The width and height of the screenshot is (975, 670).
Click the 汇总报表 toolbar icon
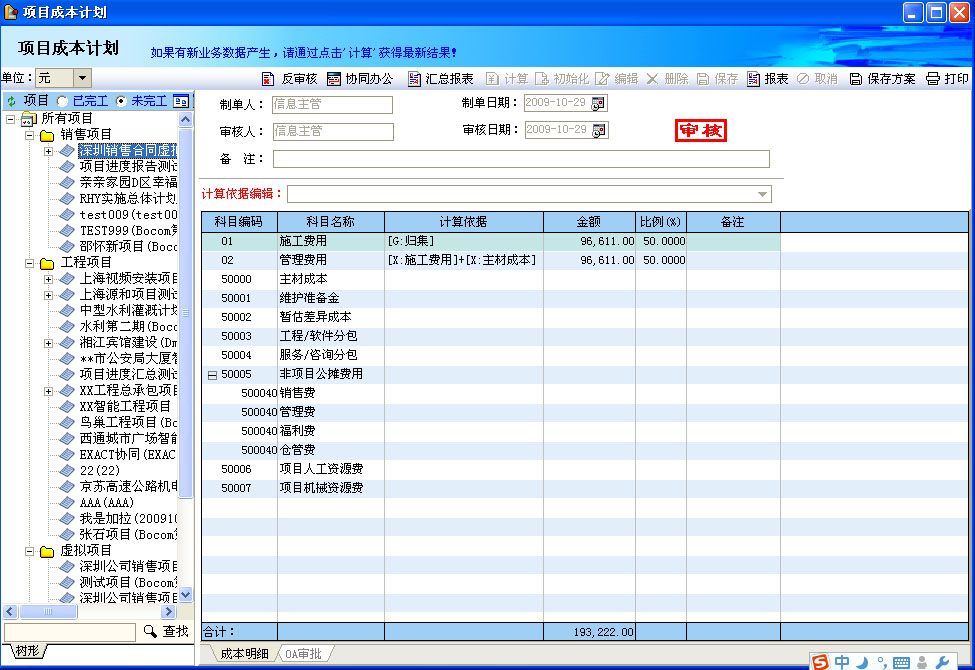pyautogui.click(x=414, y=79)
